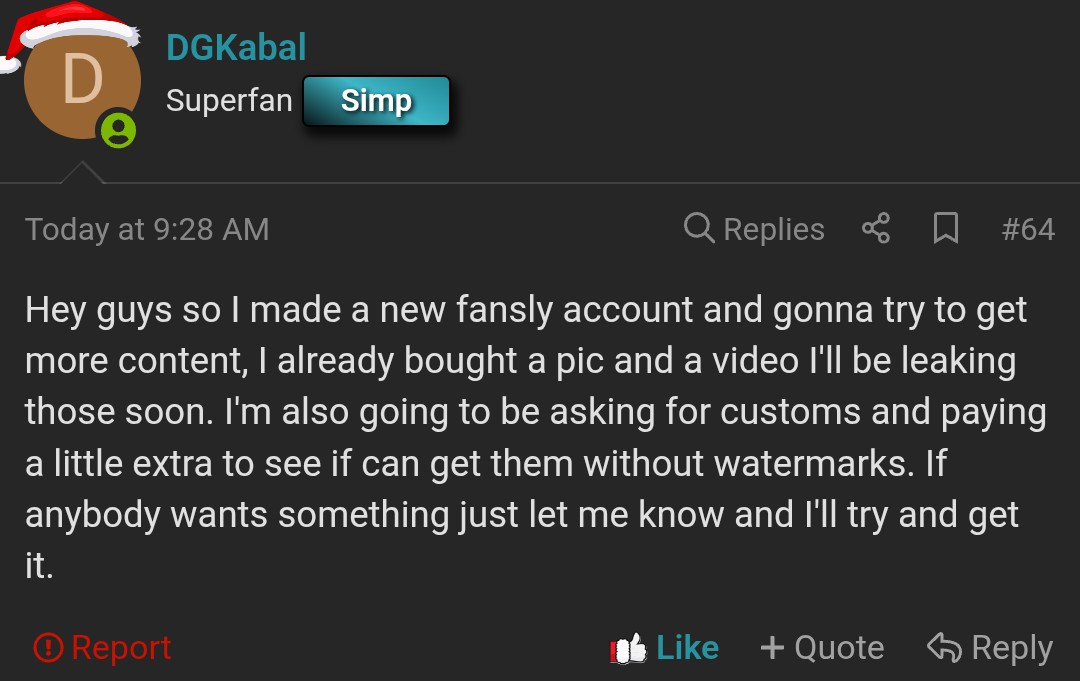Click the Simp badge

[376, 101]
